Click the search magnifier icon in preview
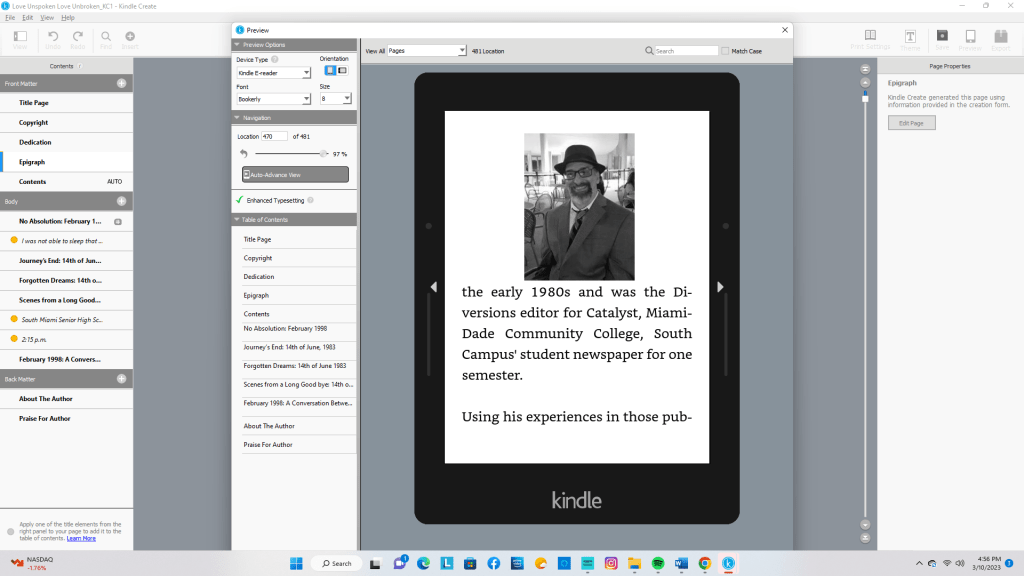The height and width of the screenshot is (576, 1024). (x=649, y=50)
